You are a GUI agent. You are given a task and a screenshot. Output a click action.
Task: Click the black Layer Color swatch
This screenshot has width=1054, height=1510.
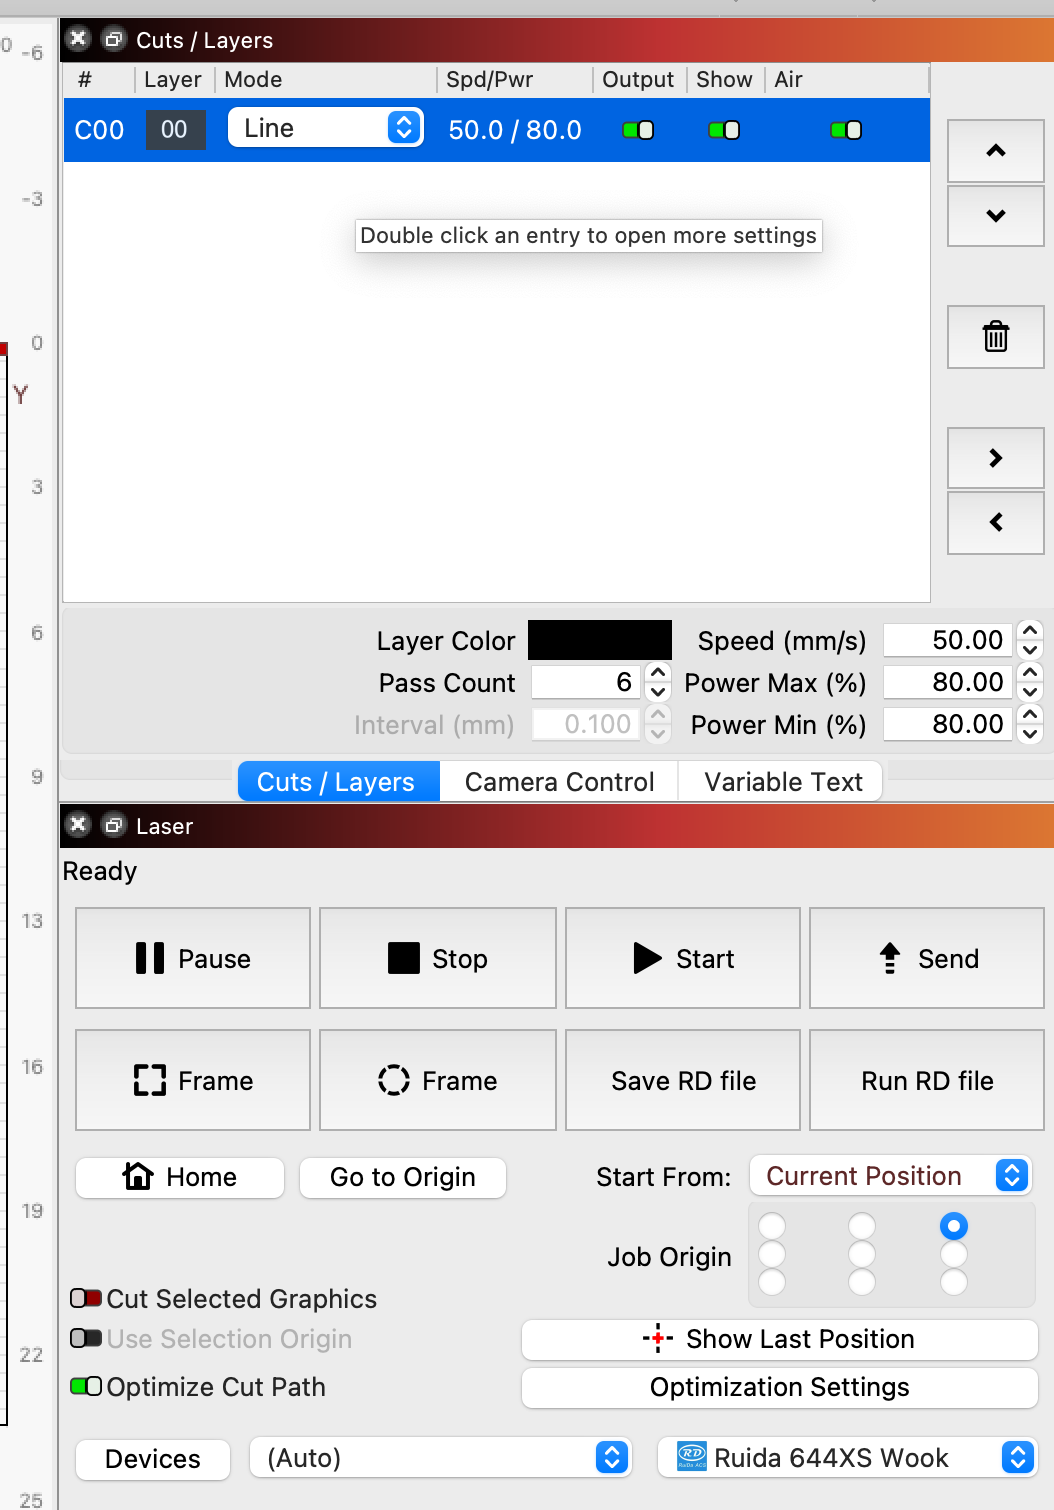[600, 640]
